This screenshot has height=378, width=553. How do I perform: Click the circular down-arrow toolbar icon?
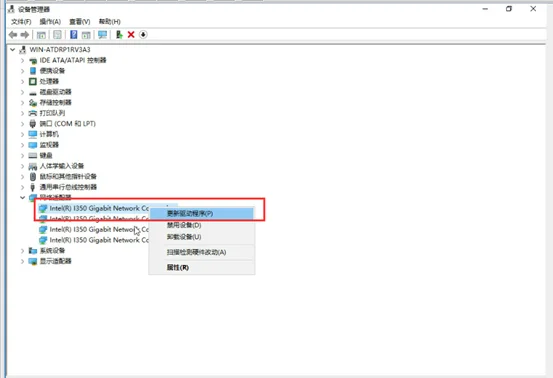[x=143, y=35]
